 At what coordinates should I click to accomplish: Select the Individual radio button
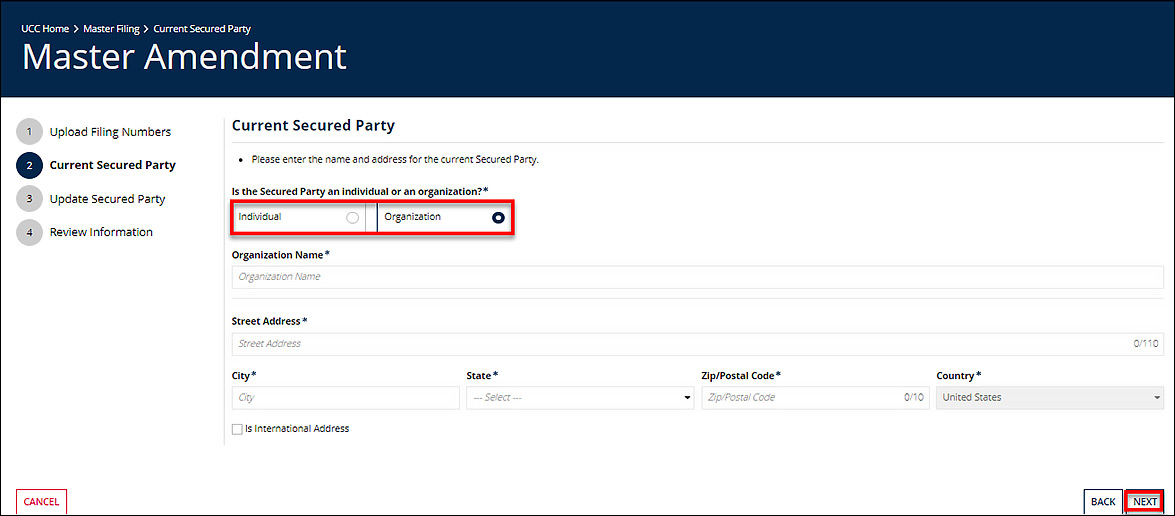(352, 218)
